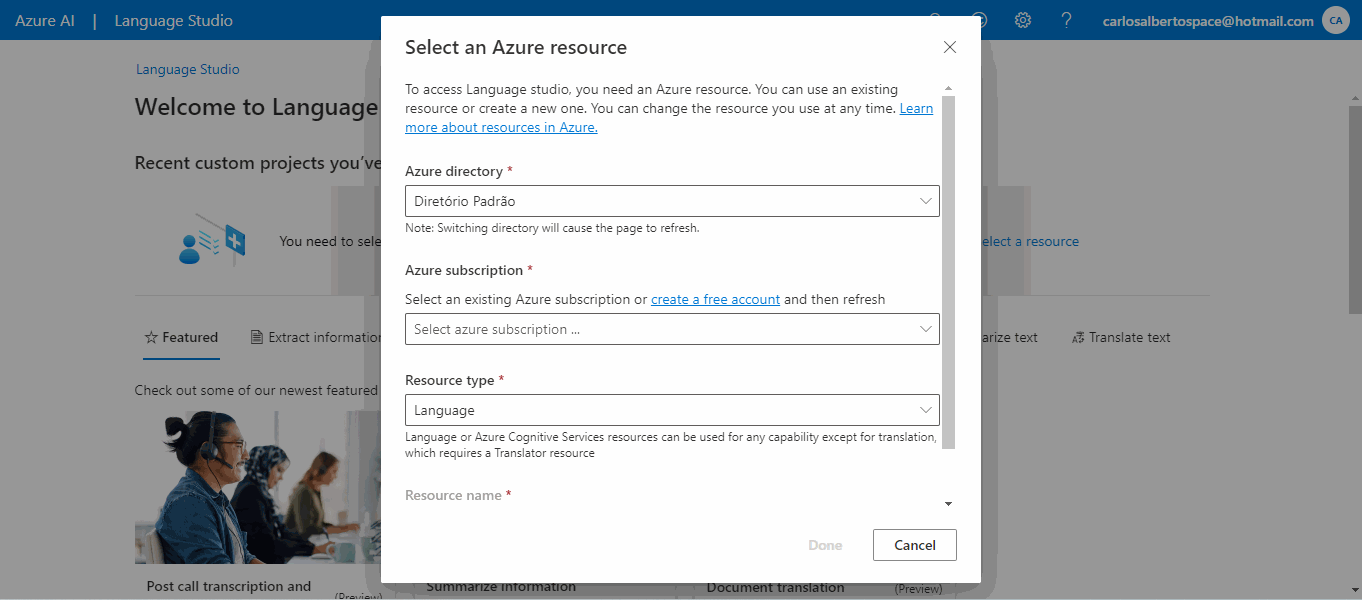Viewport: 1362px width, 600px height.
Task: Click the Post call transcription card title
Action: pyautogui.click(x=229, y=587)
